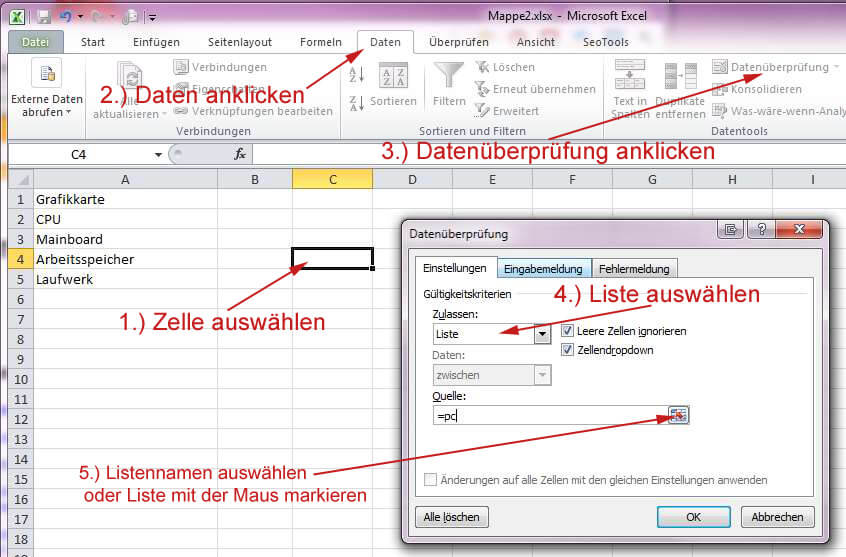846x557 pixels.
Task: Open the Undo history dropdown arrow
Action: (x=80, y=17)
